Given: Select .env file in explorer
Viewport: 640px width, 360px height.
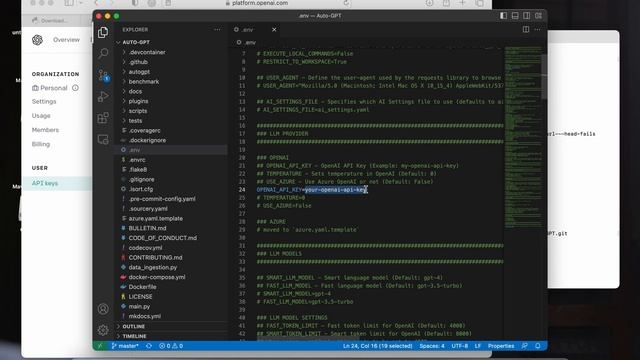Looking at the screenshot, I should pos(134,150).
